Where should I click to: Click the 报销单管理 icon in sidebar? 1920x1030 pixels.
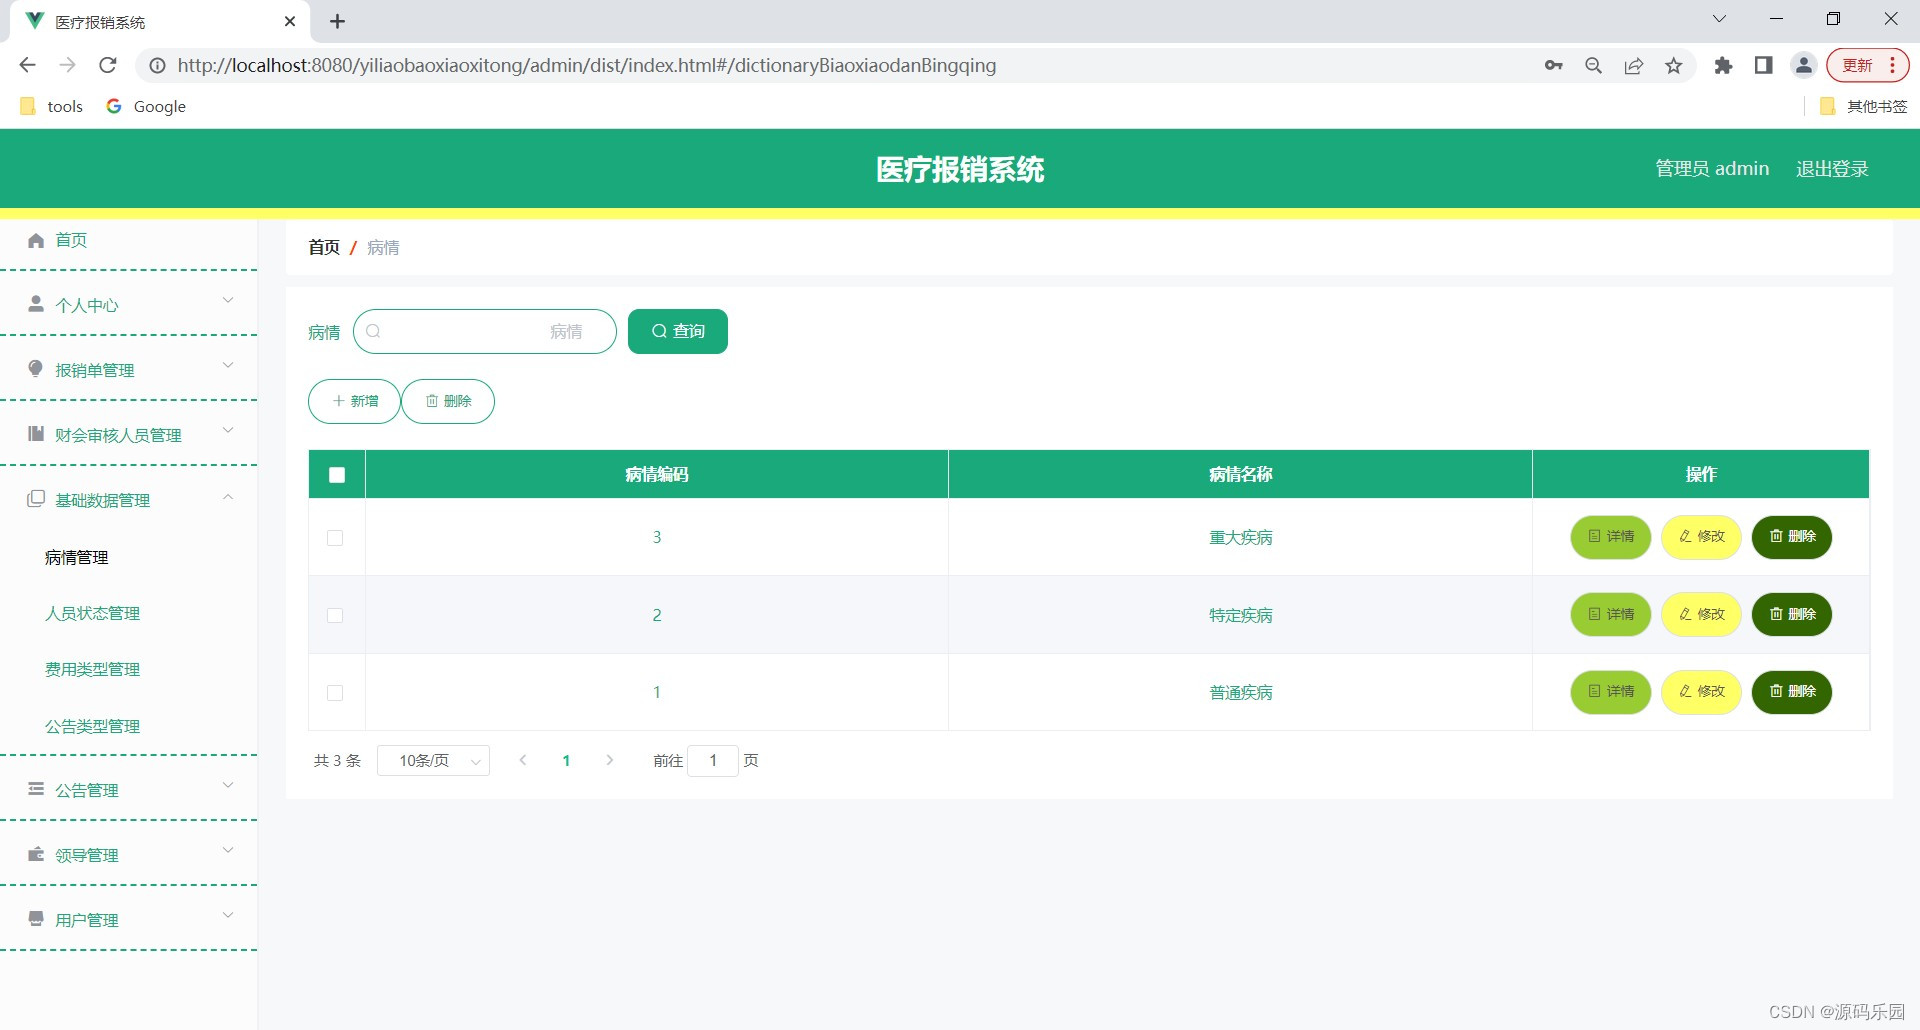(x=36, y=369)
